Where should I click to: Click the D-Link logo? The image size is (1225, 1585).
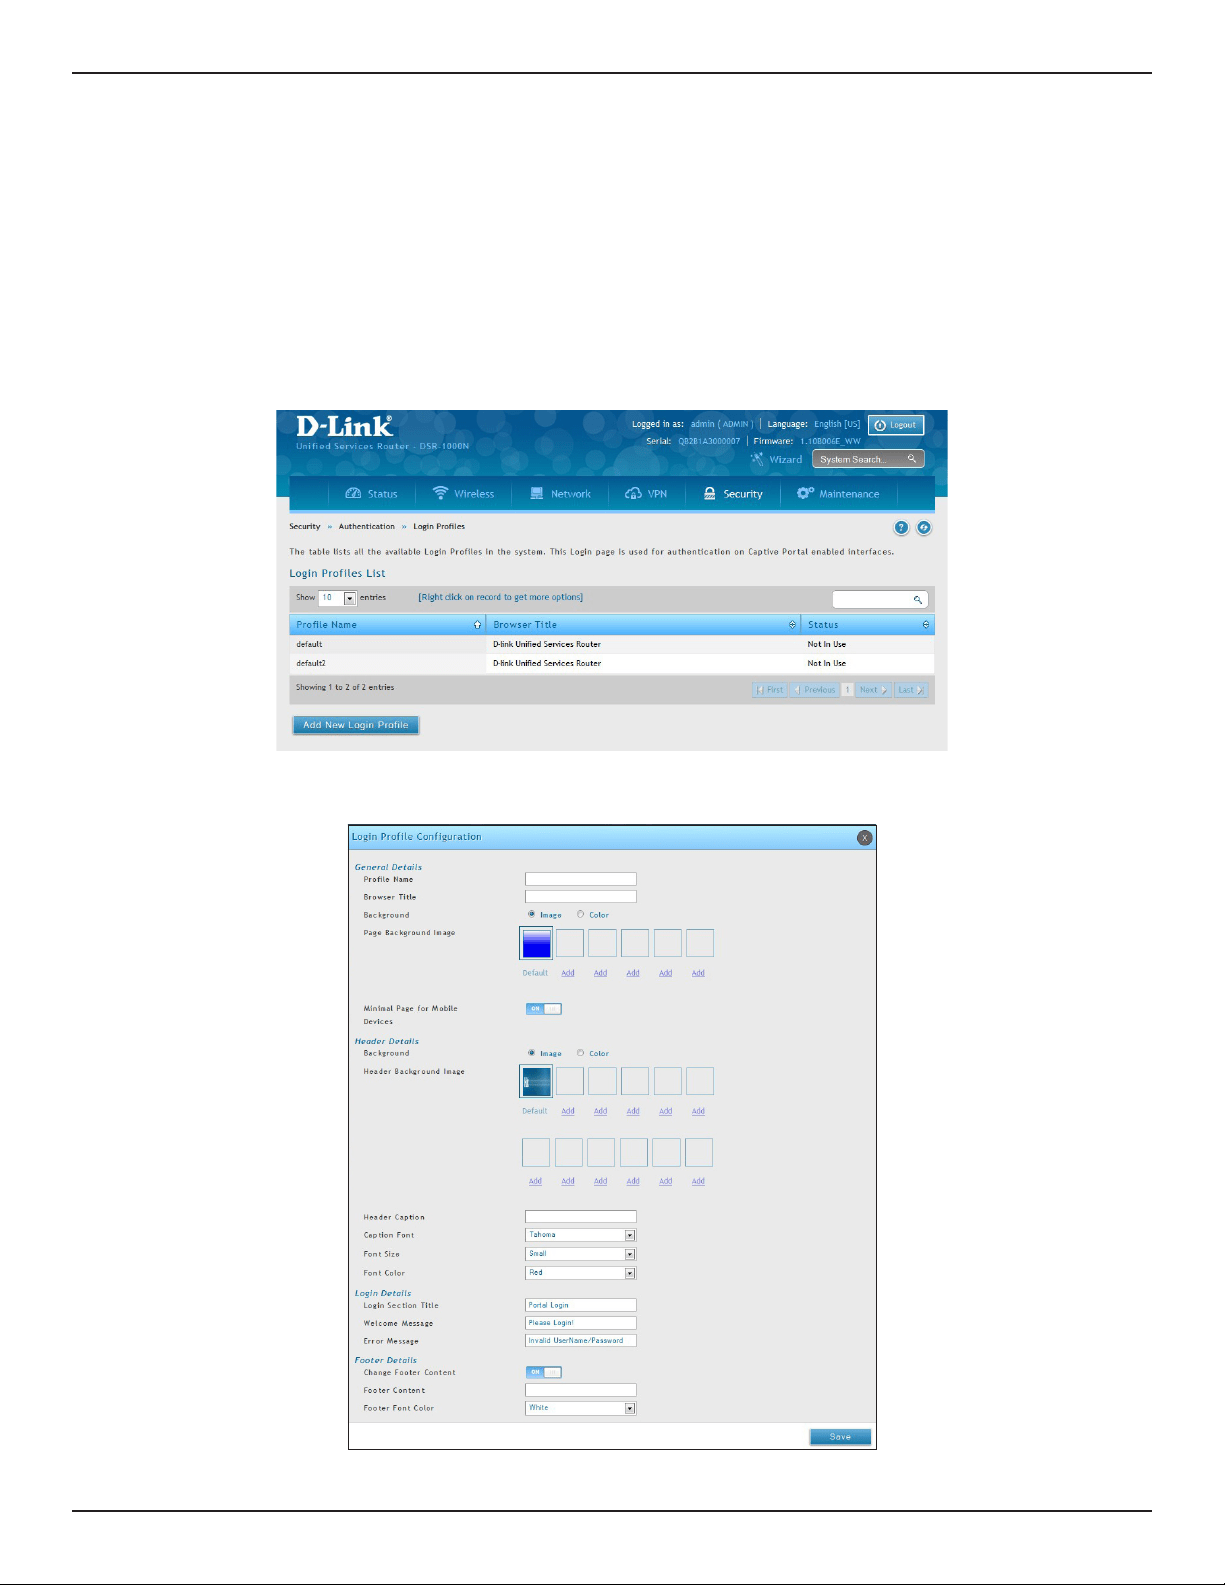[344, 427]
